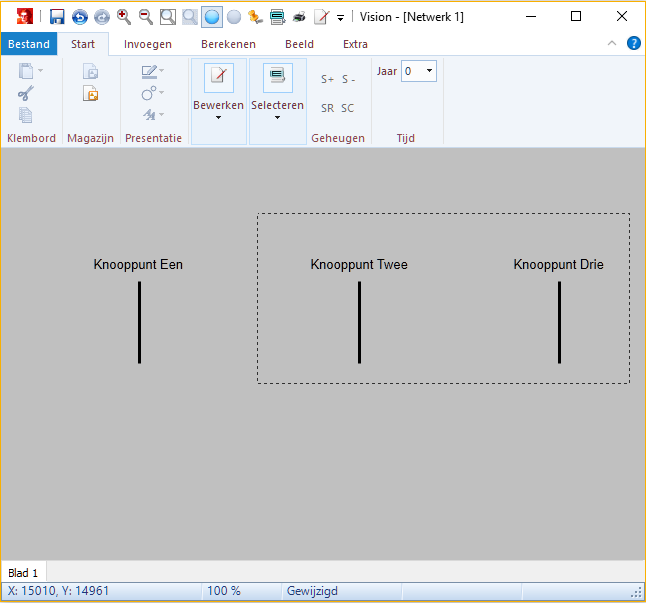Click the Save icon in the quick access toolbar
646x603 pixels.
click(x=57, y=16)
